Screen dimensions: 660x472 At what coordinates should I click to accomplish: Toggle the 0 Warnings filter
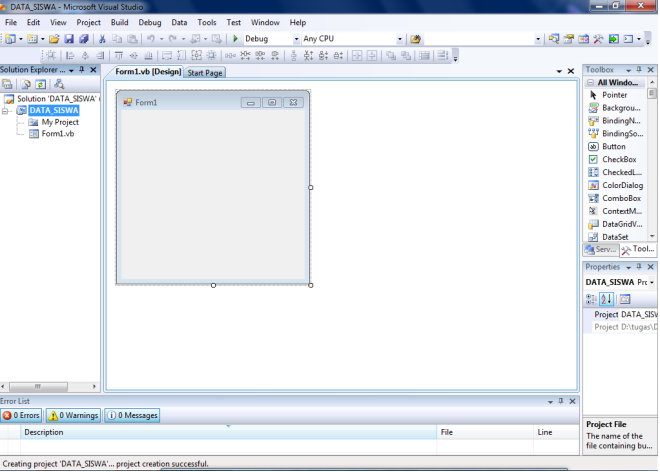point(74,416)
